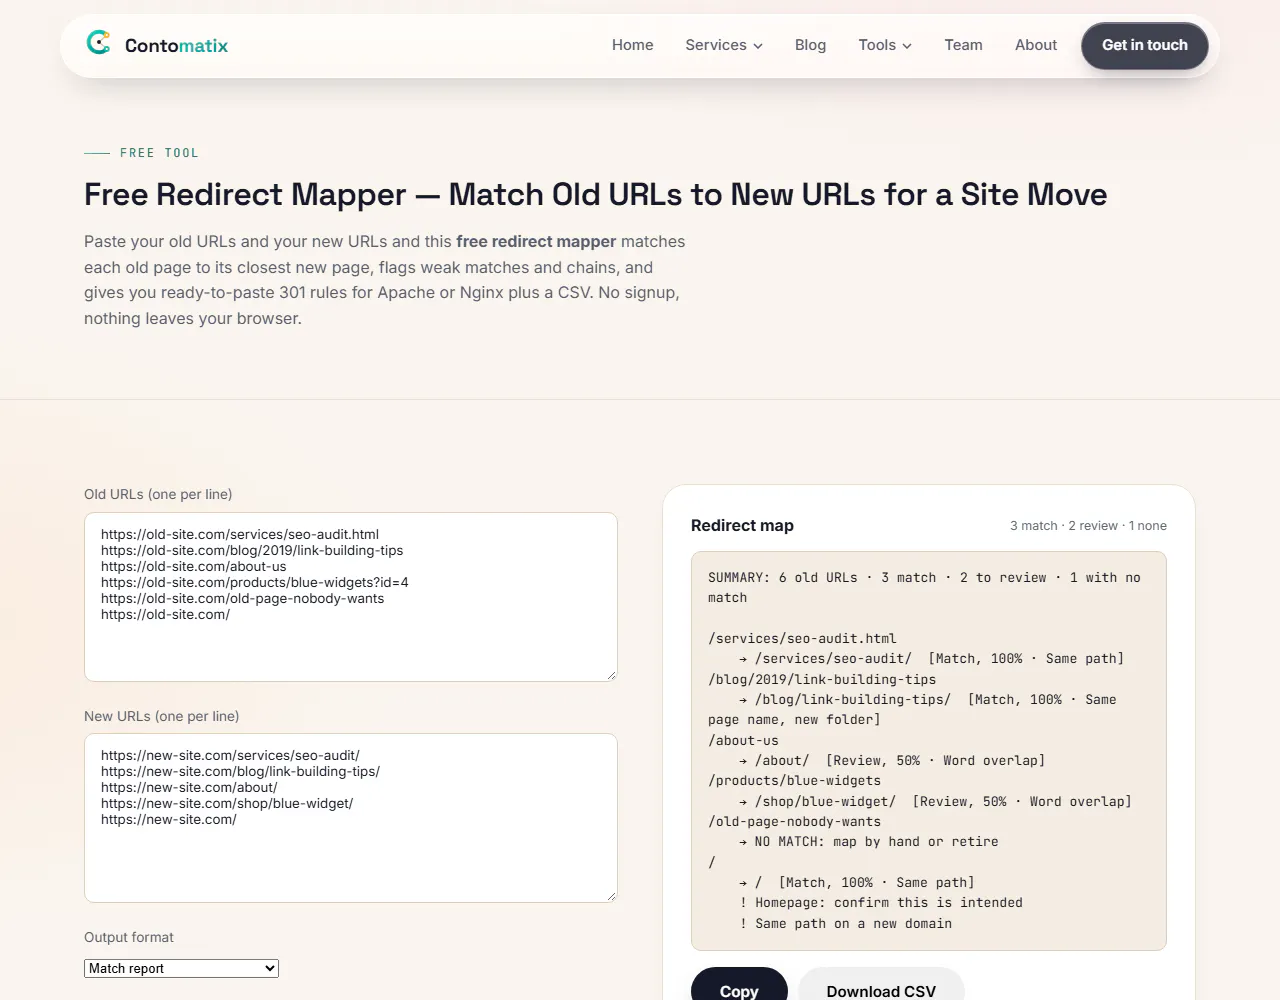1280x1000 pixels.
Task: Click the 'Output format' label
Action: (x=129, y=938)
